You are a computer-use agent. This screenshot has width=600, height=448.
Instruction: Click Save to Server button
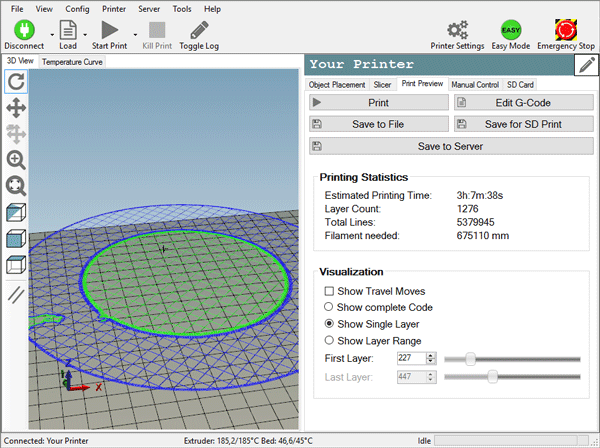click(451, 146)
